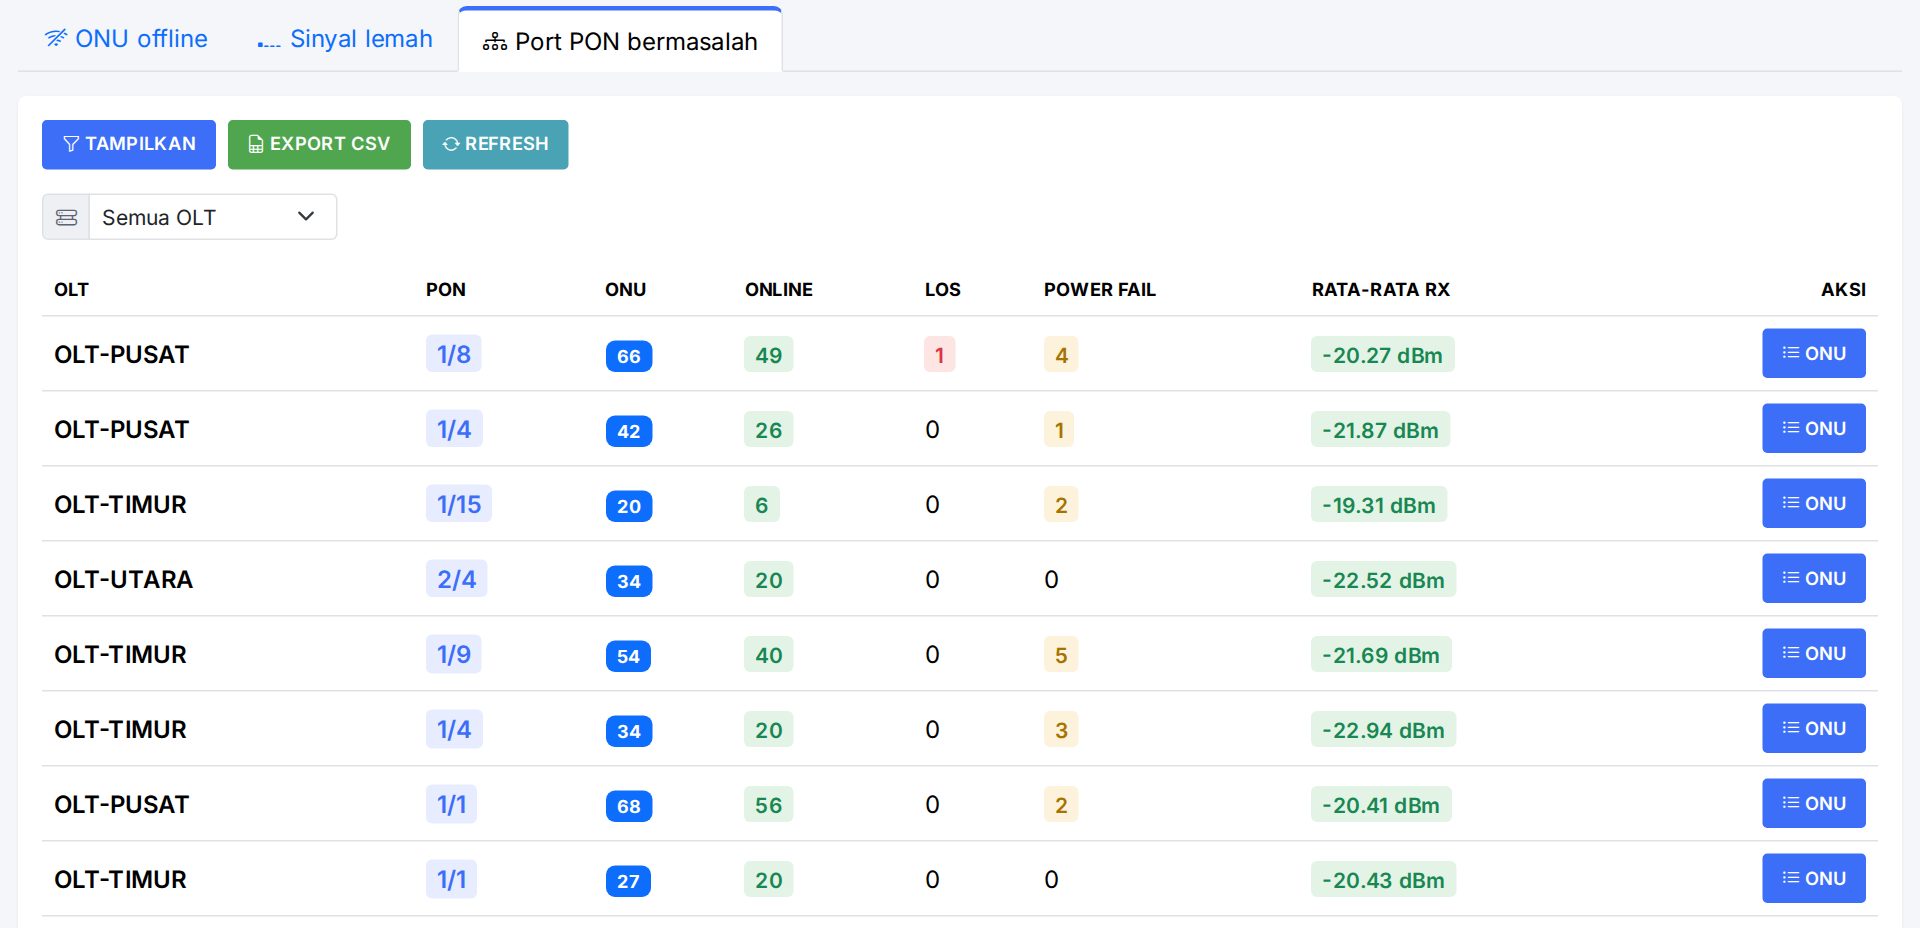Click the OLT-UTARA row name
Image resolution: width=1920 pixels, height=928 pixels.
[x=123, y=579]
